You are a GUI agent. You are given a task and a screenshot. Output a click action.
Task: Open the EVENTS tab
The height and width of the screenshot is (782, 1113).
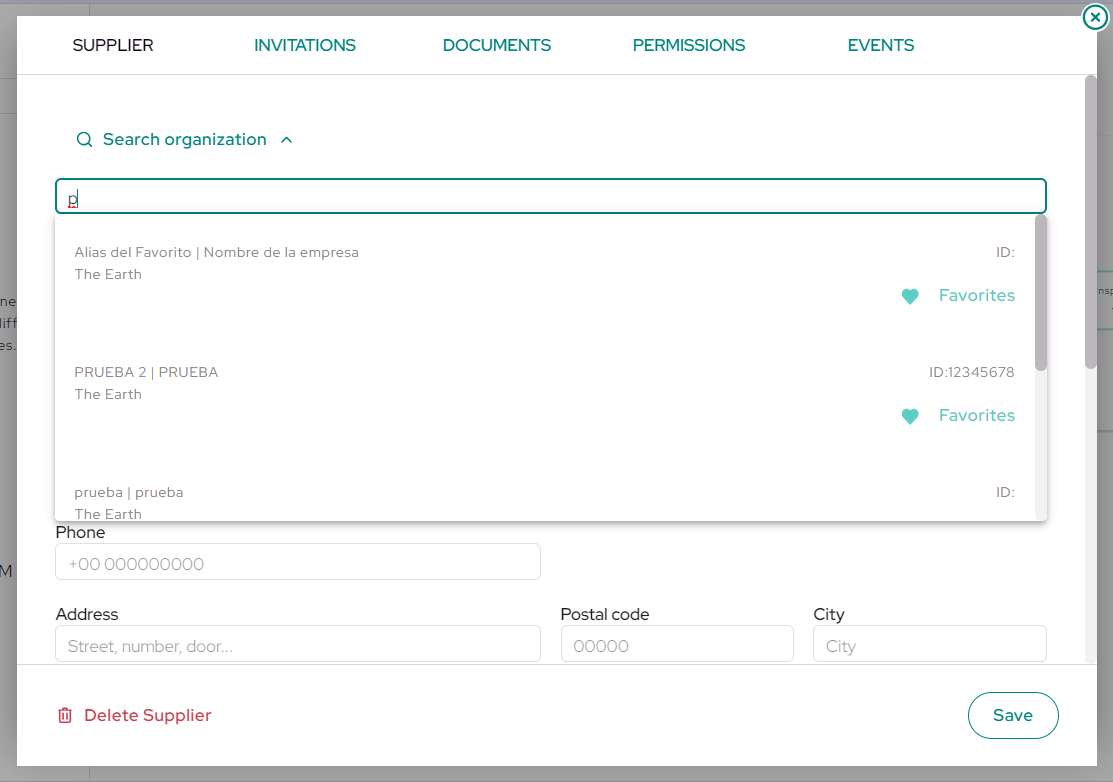point(881,45)
